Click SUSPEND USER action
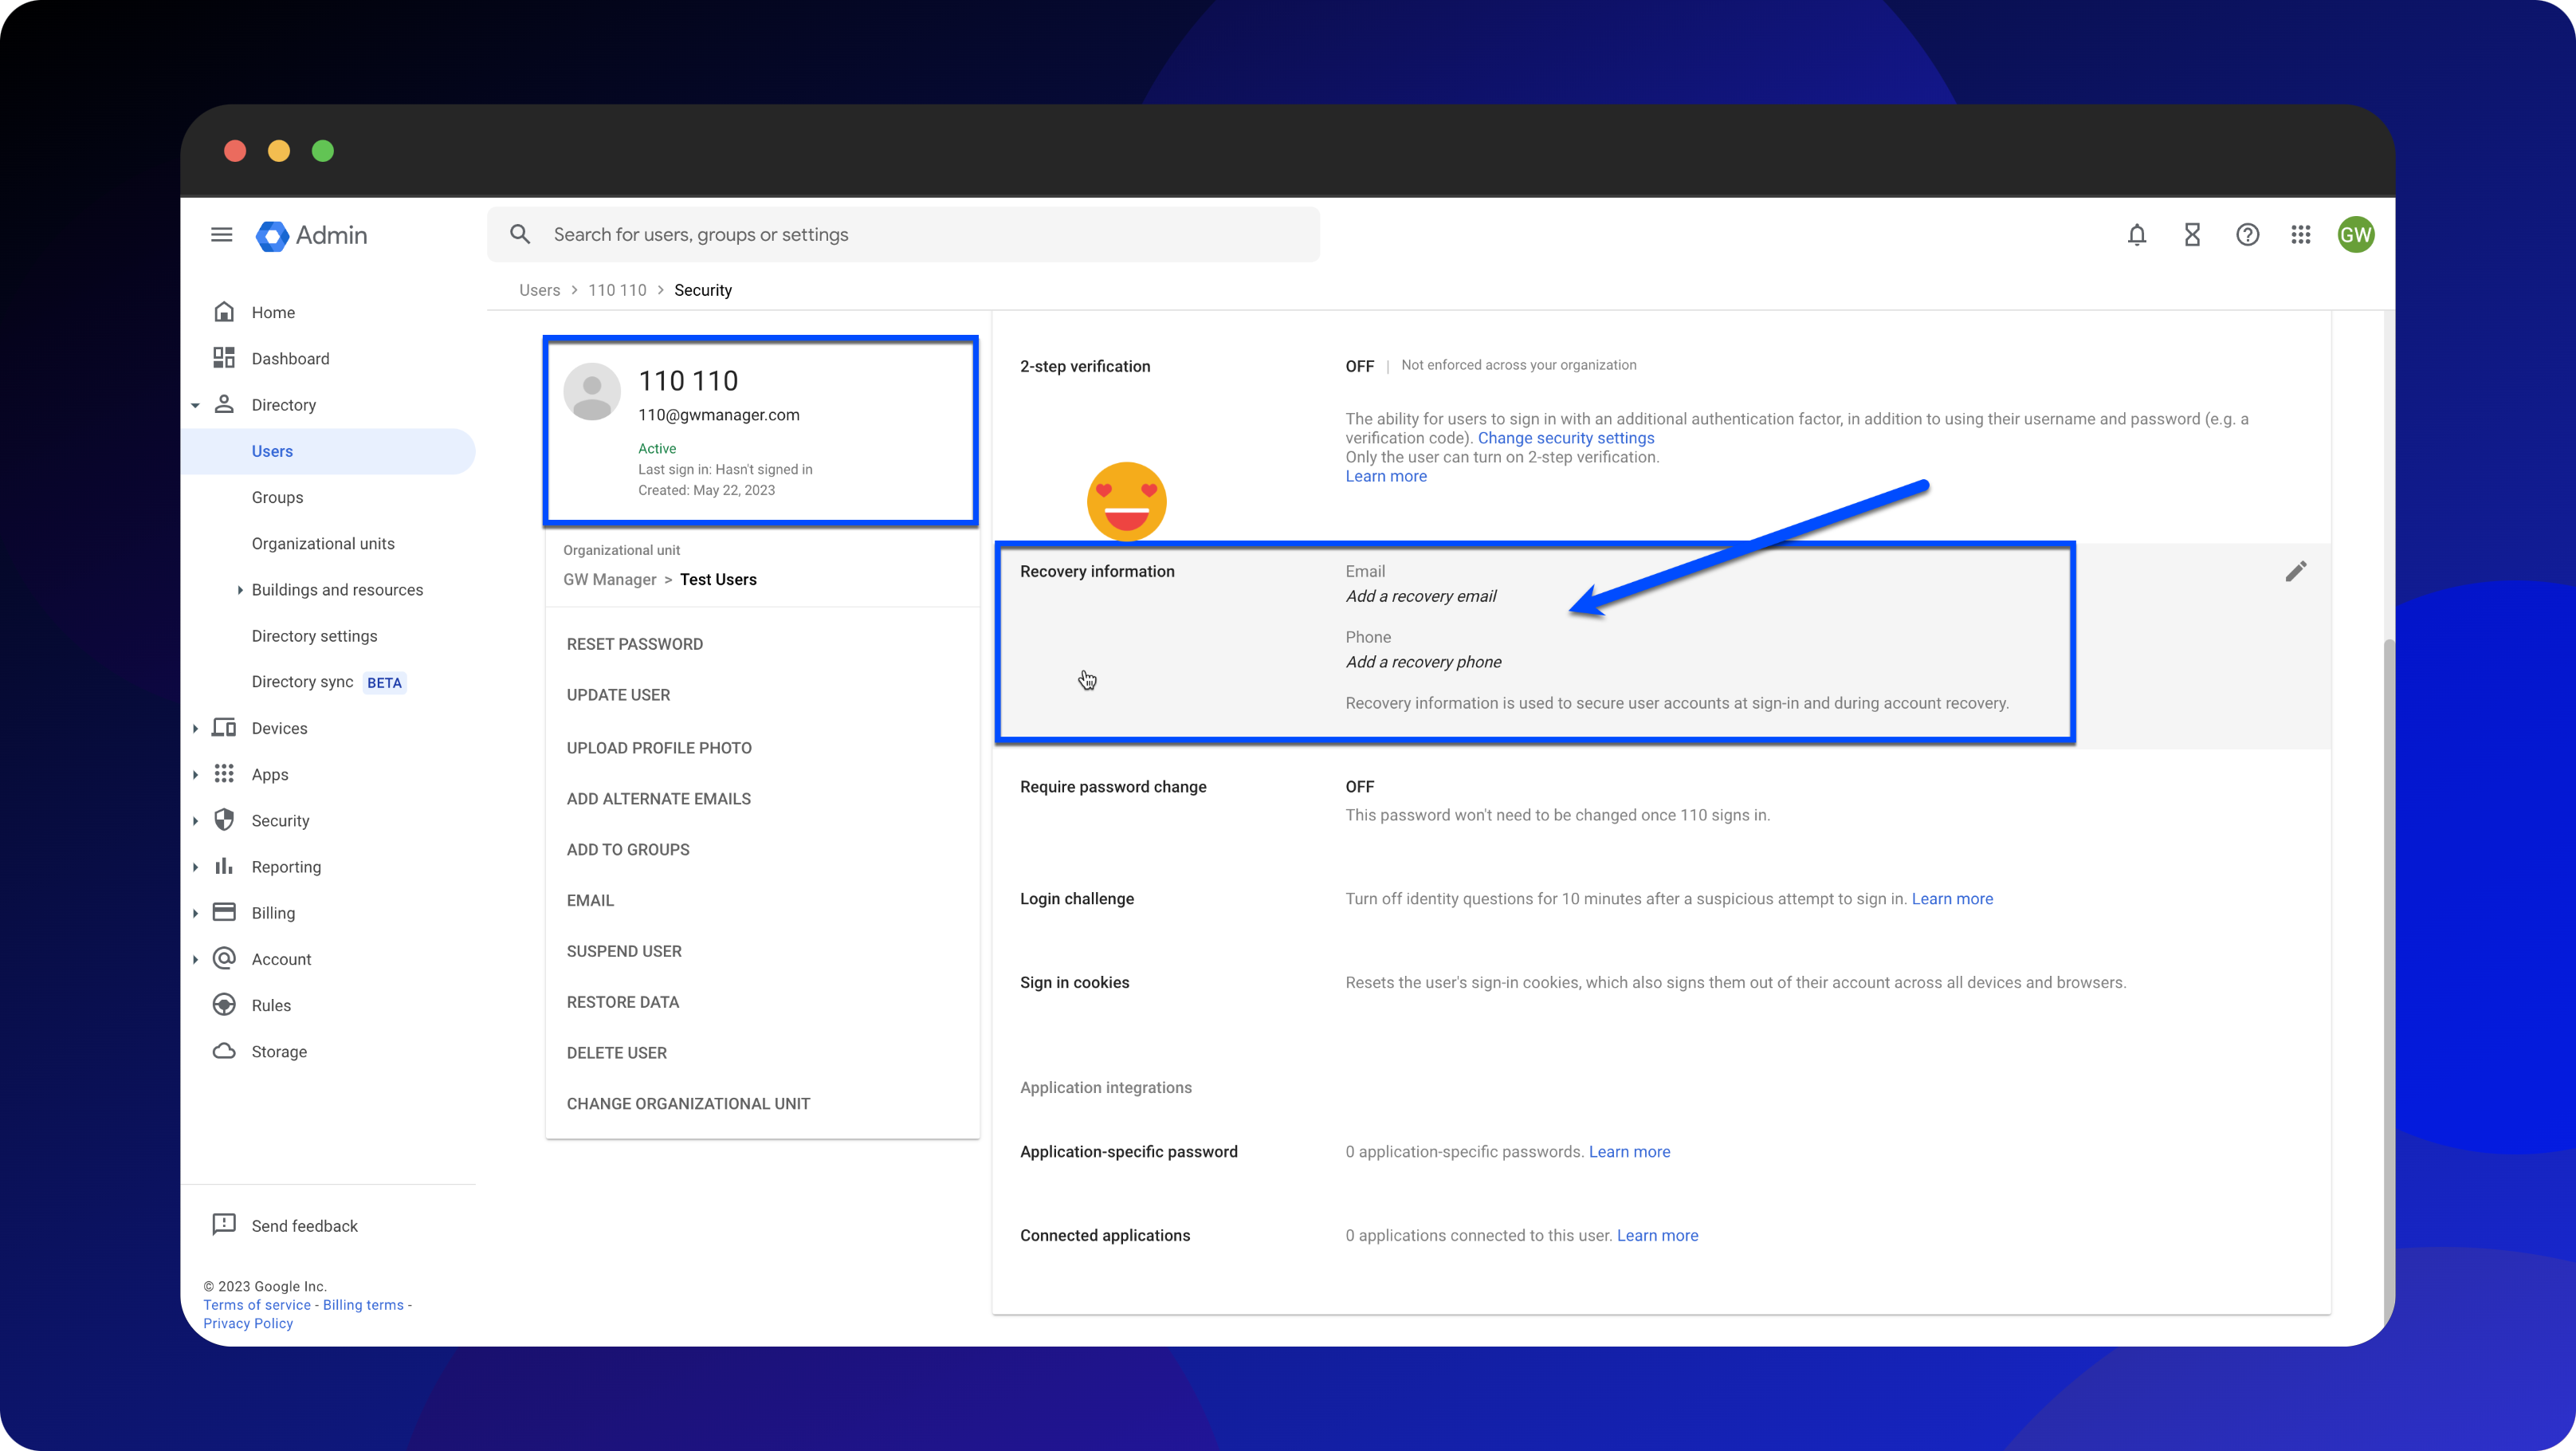The height and width of the screenshot is (1451, 2576). [624, 951]
